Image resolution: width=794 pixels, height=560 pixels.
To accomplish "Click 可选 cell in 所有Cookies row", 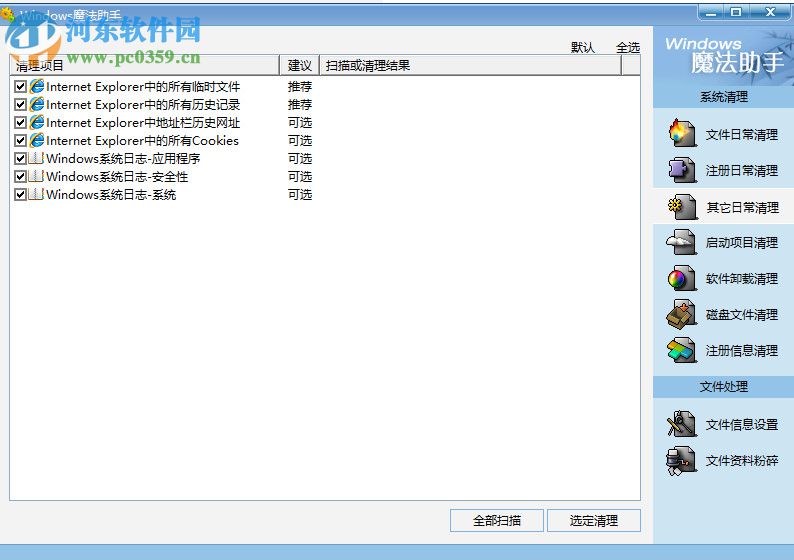I will point(300,141).
